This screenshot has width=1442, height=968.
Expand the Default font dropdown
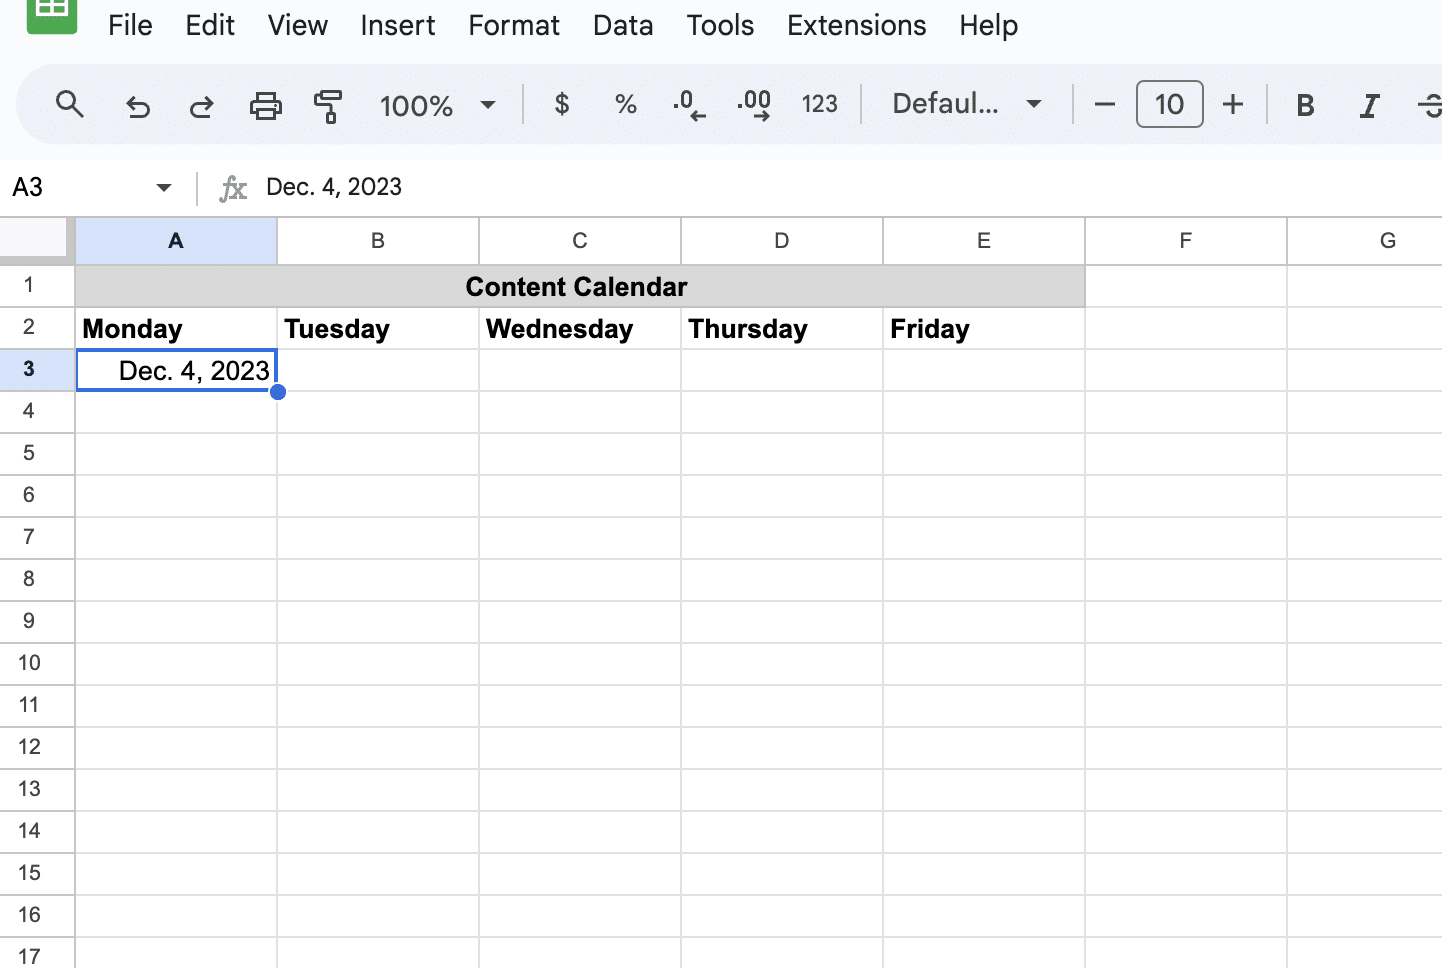point(967,104)
